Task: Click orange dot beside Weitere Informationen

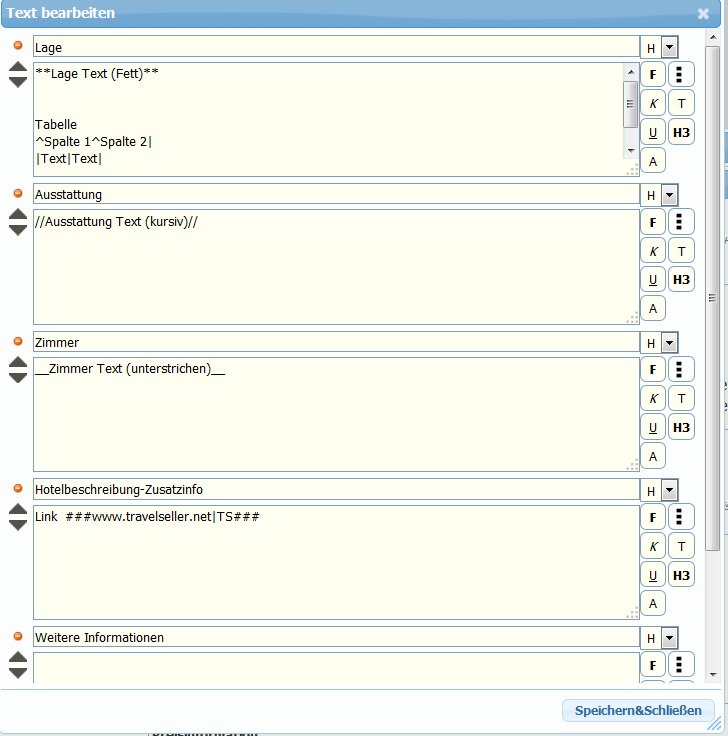Action: click(x=18, y=636)
